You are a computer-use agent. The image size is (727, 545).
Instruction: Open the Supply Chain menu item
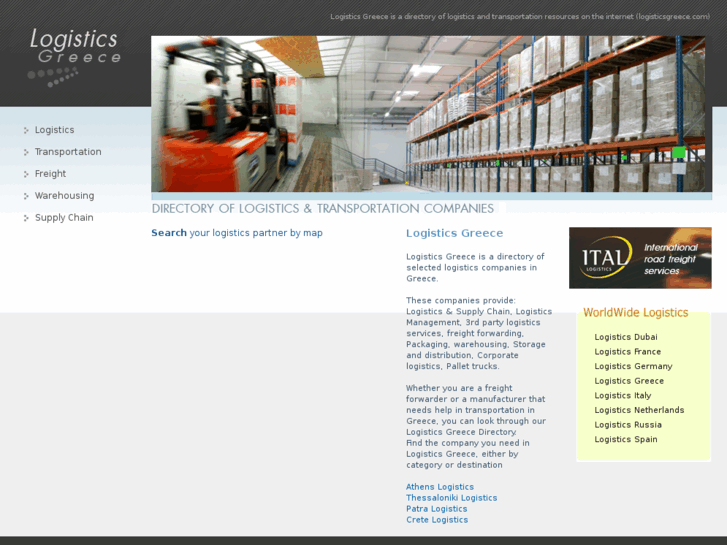(x=64, y=218)
